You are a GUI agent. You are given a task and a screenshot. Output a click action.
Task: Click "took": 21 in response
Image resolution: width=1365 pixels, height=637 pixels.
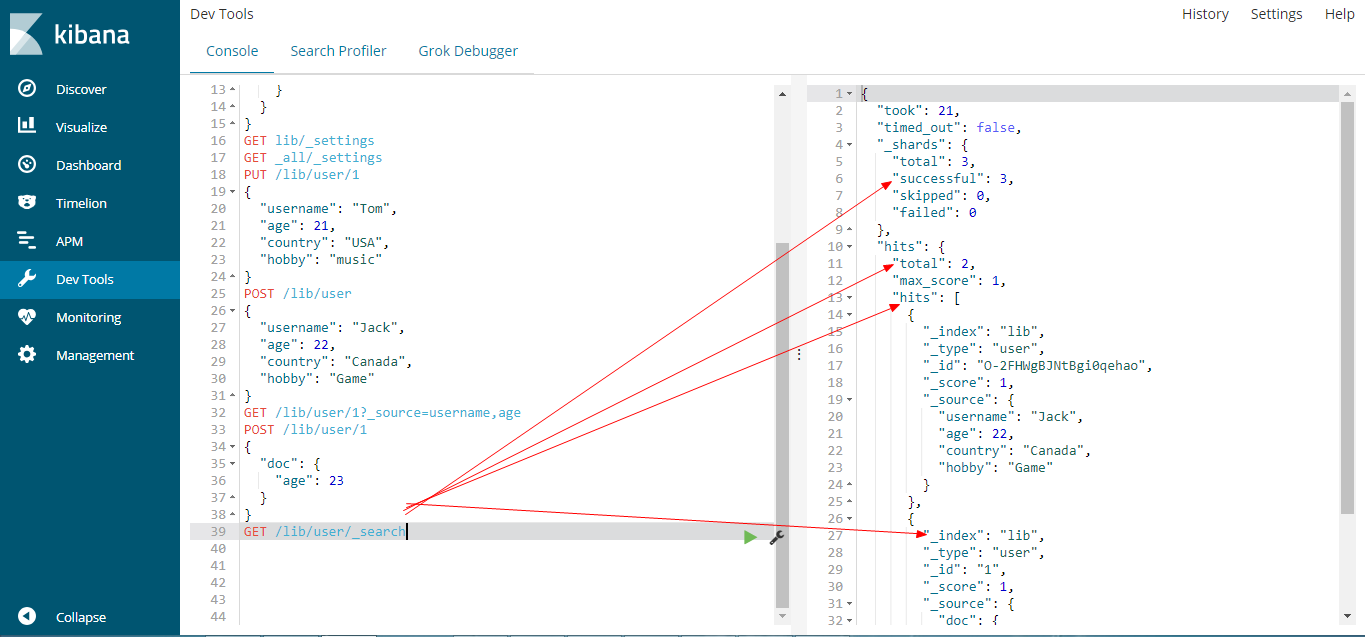[919, 110]
